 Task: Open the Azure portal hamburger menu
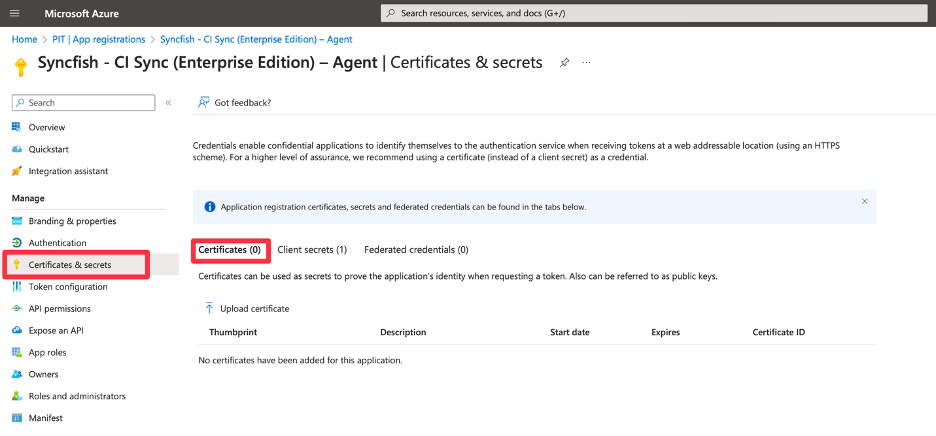tap(15, 13)
